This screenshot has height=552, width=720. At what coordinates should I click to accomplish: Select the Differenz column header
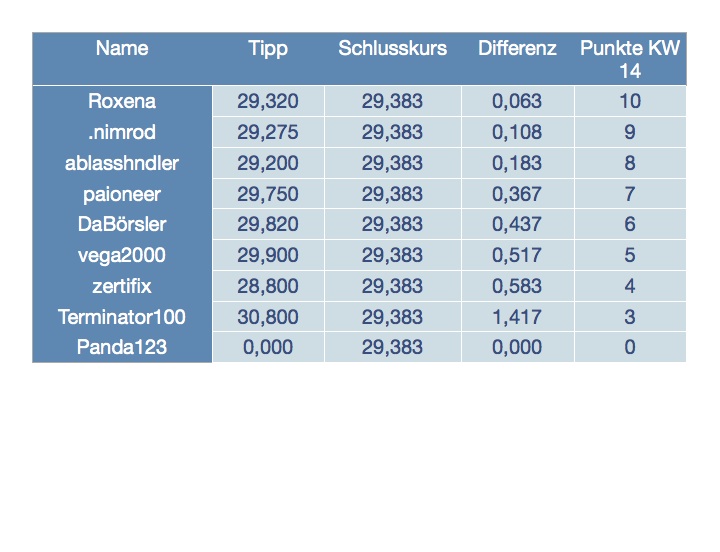click(x=517, y=49)
